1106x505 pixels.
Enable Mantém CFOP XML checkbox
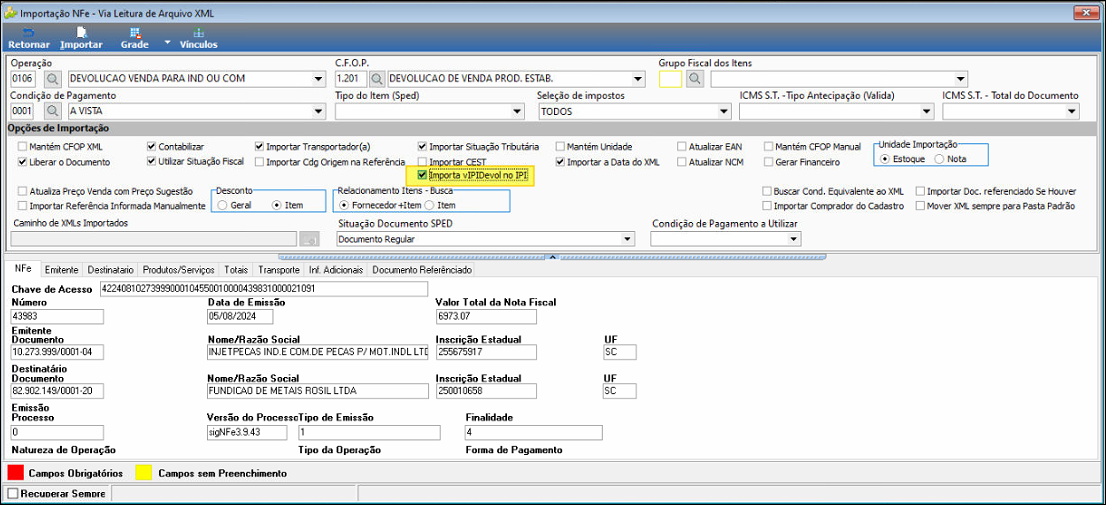point(23,147)
